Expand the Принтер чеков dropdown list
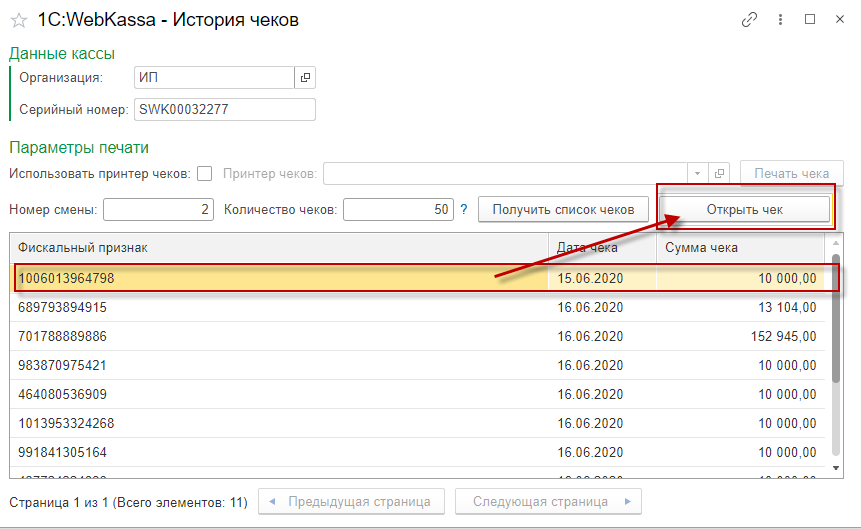The height and width of the screenshot is (529, 861). coord(697,174)
